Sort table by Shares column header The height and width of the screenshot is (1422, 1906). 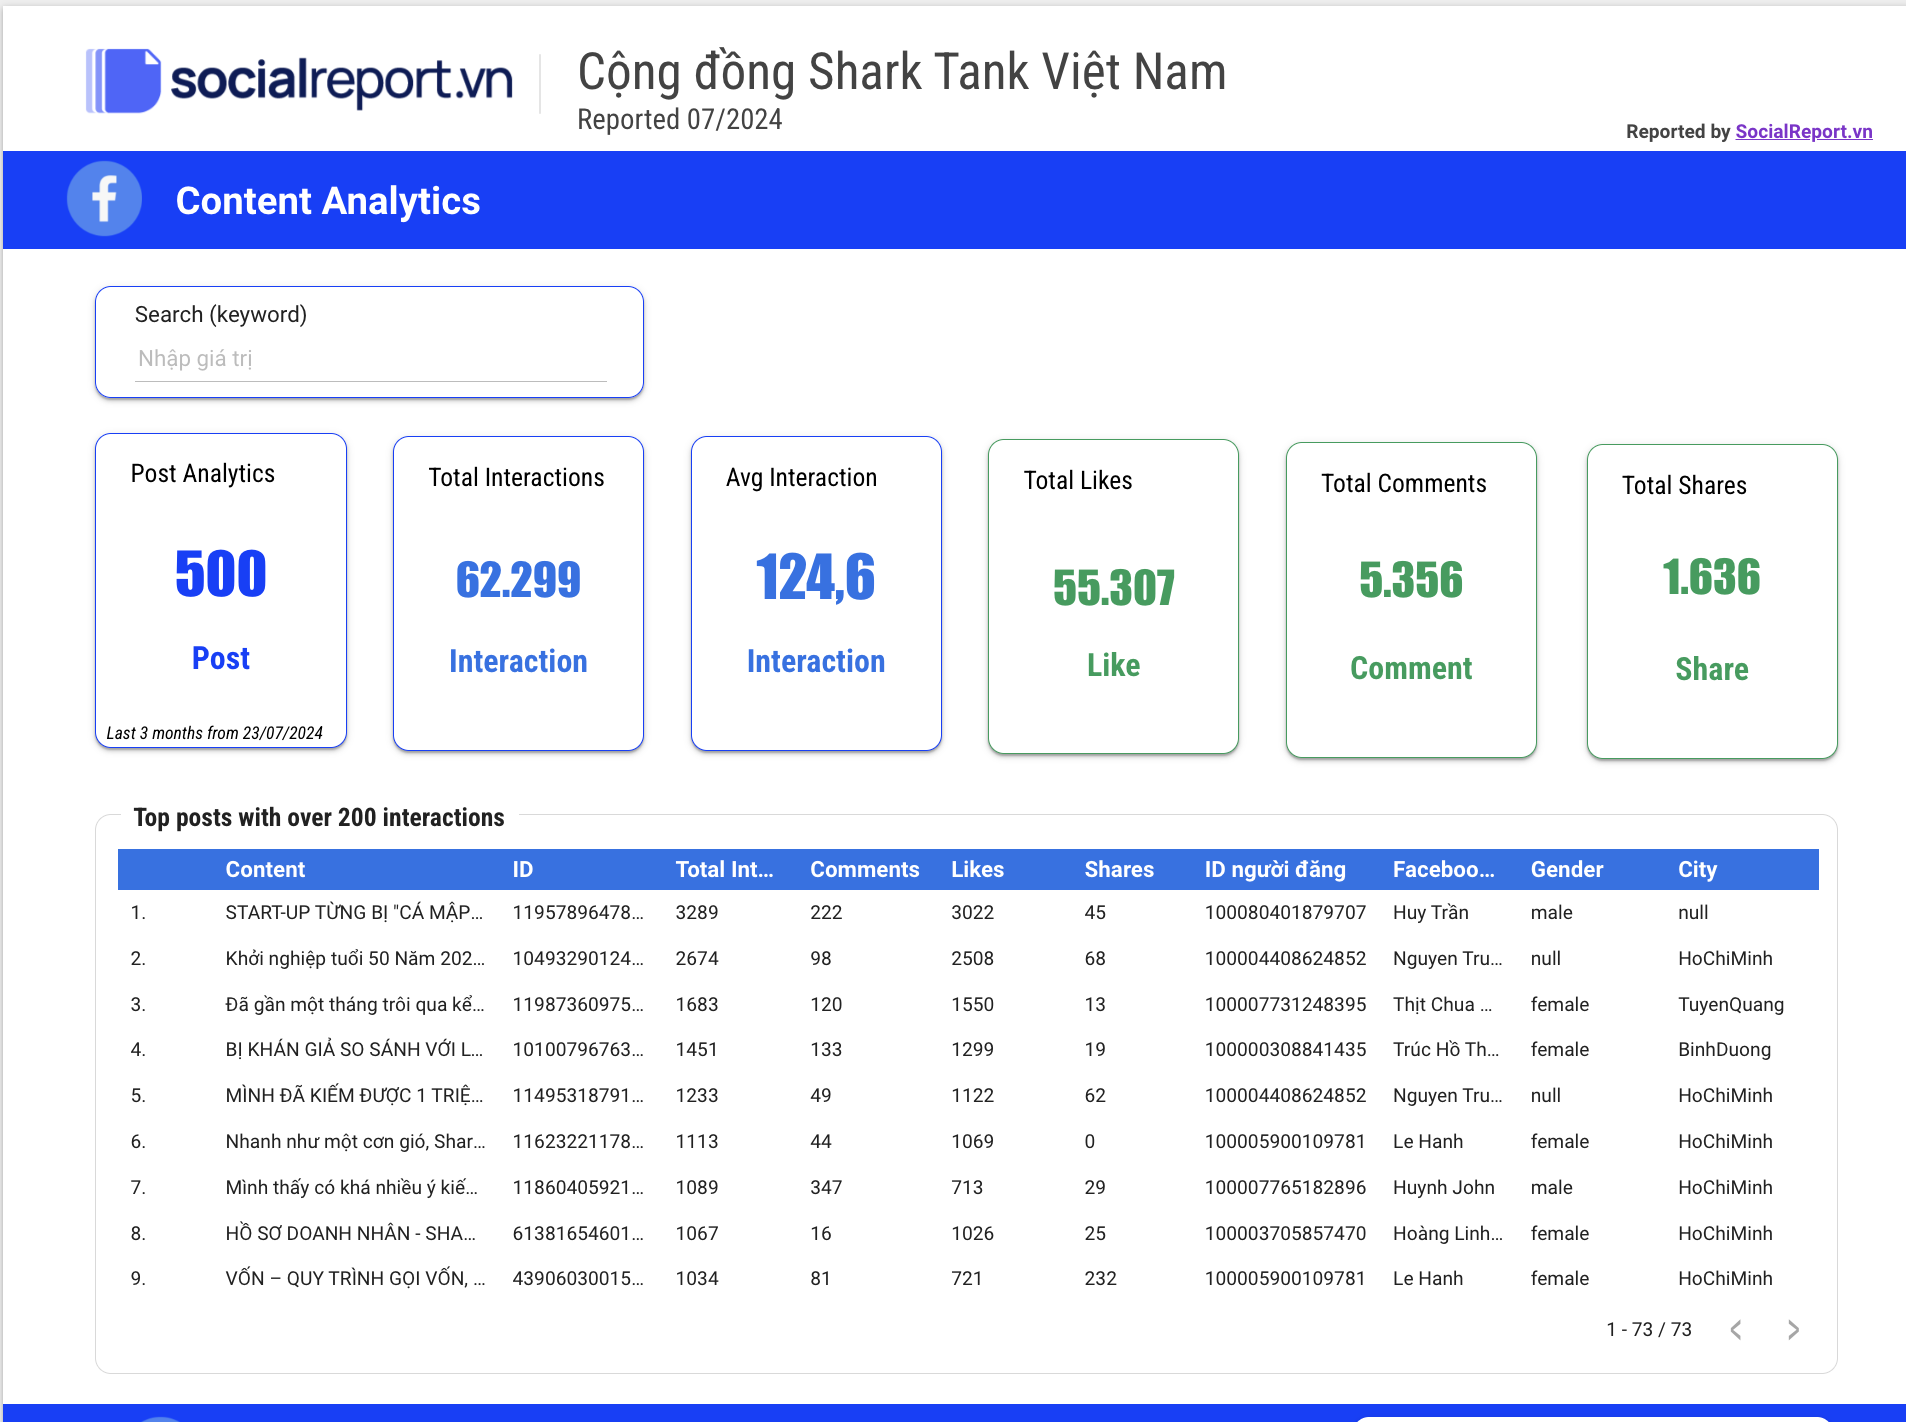[x=1119, y=869]
